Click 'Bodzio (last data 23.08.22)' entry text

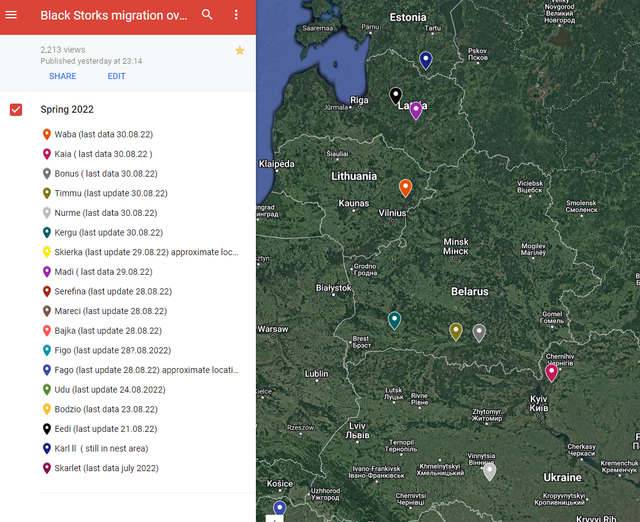click(x=106, y=409)
